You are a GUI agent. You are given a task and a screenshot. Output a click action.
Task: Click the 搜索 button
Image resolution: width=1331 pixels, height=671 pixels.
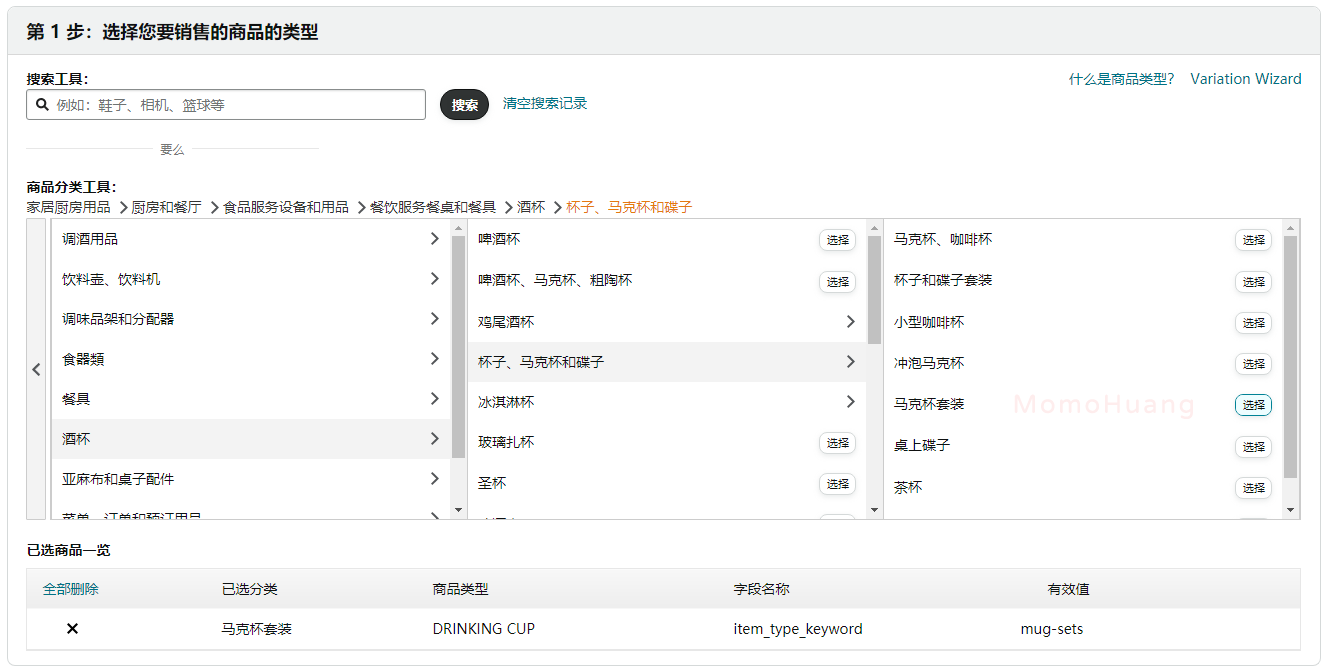tap(464, 104)
